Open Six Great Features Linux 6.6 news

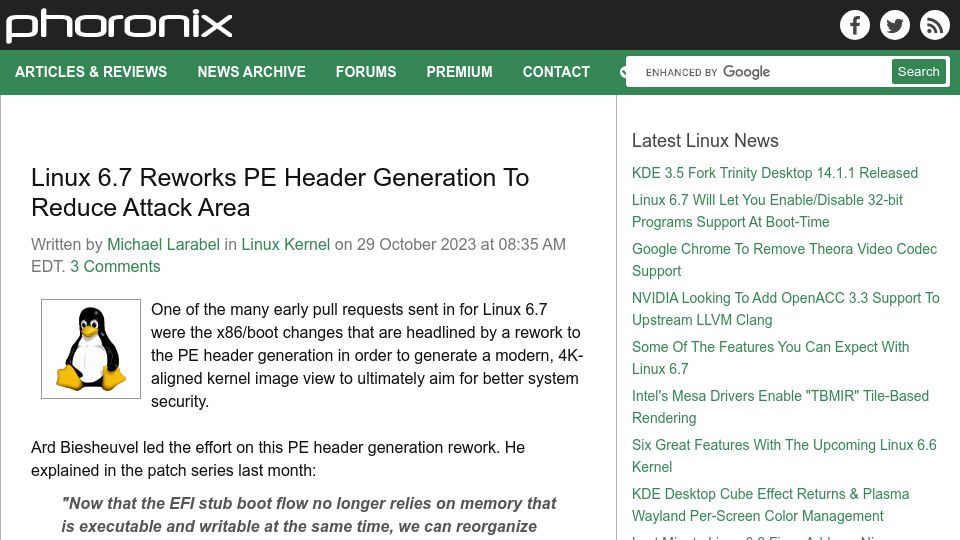coord(784,456)
